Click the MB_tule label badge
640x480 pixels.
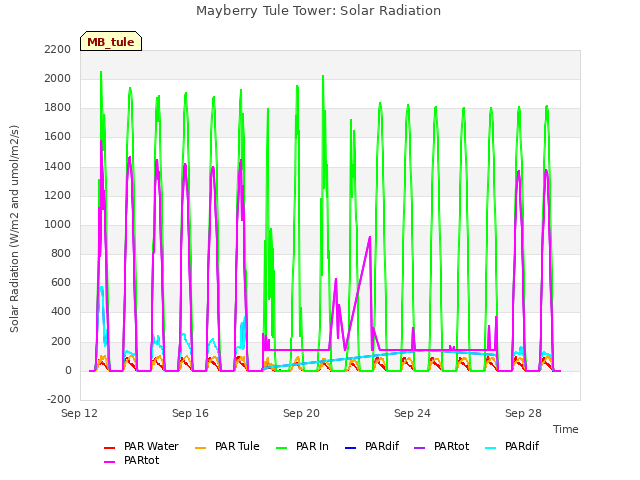[111, 42]
